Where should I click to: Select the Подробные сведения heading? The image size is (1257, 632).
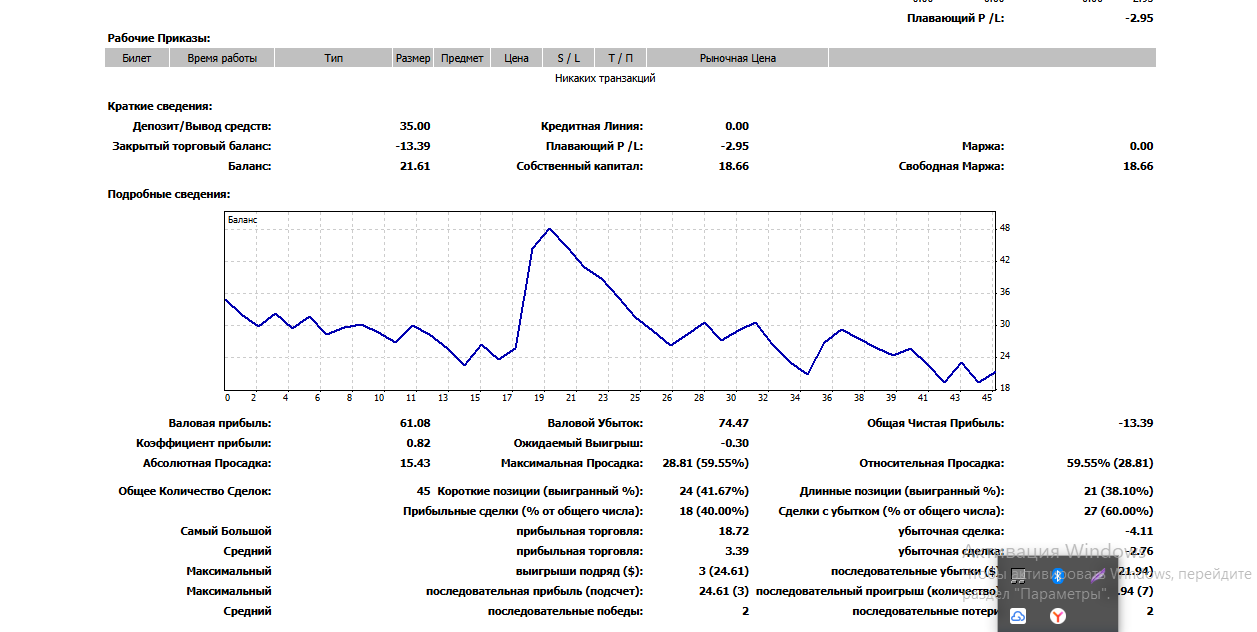[x=169, y=194]
